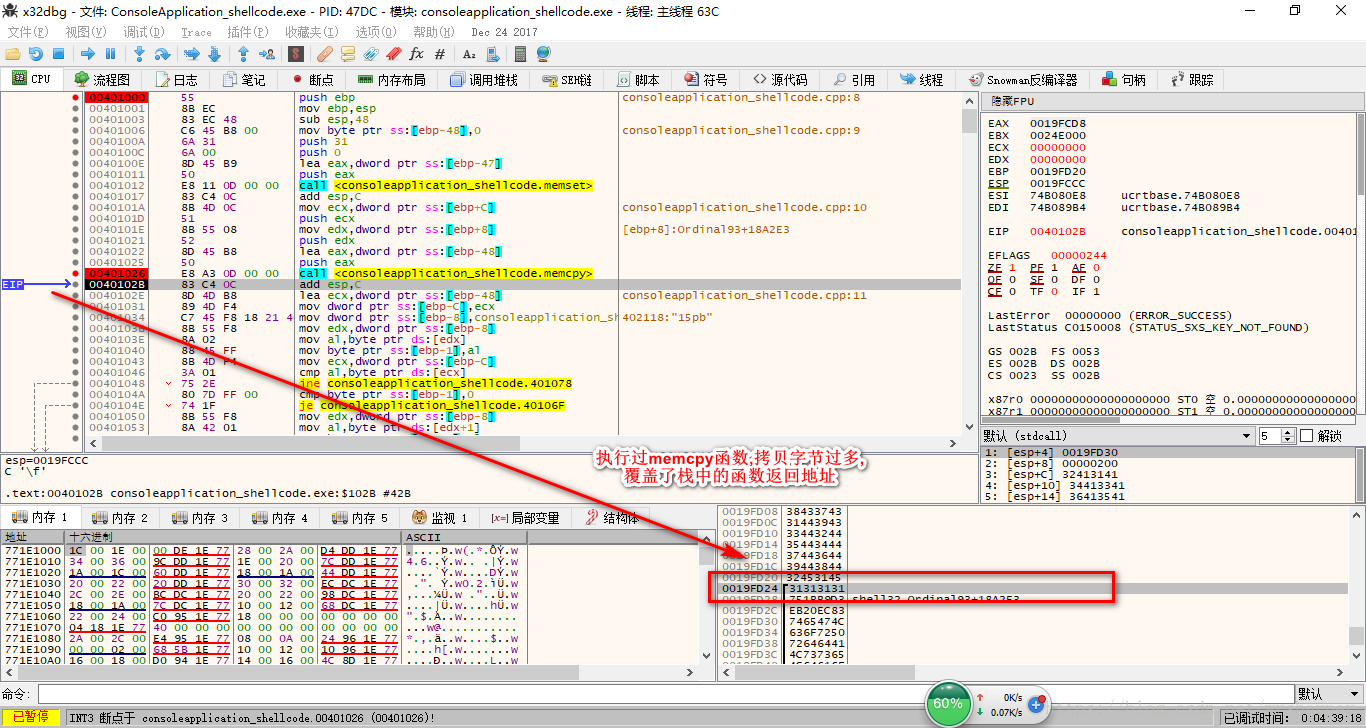Image resolution: width=1366 pixels, height=728 pixels.
Task: Select the 结构体 tab
Action: tap(611, 518)
